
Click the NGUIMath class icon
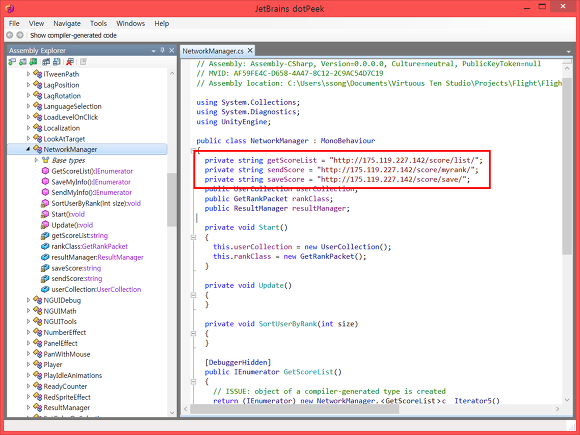[x=37, y=311]
